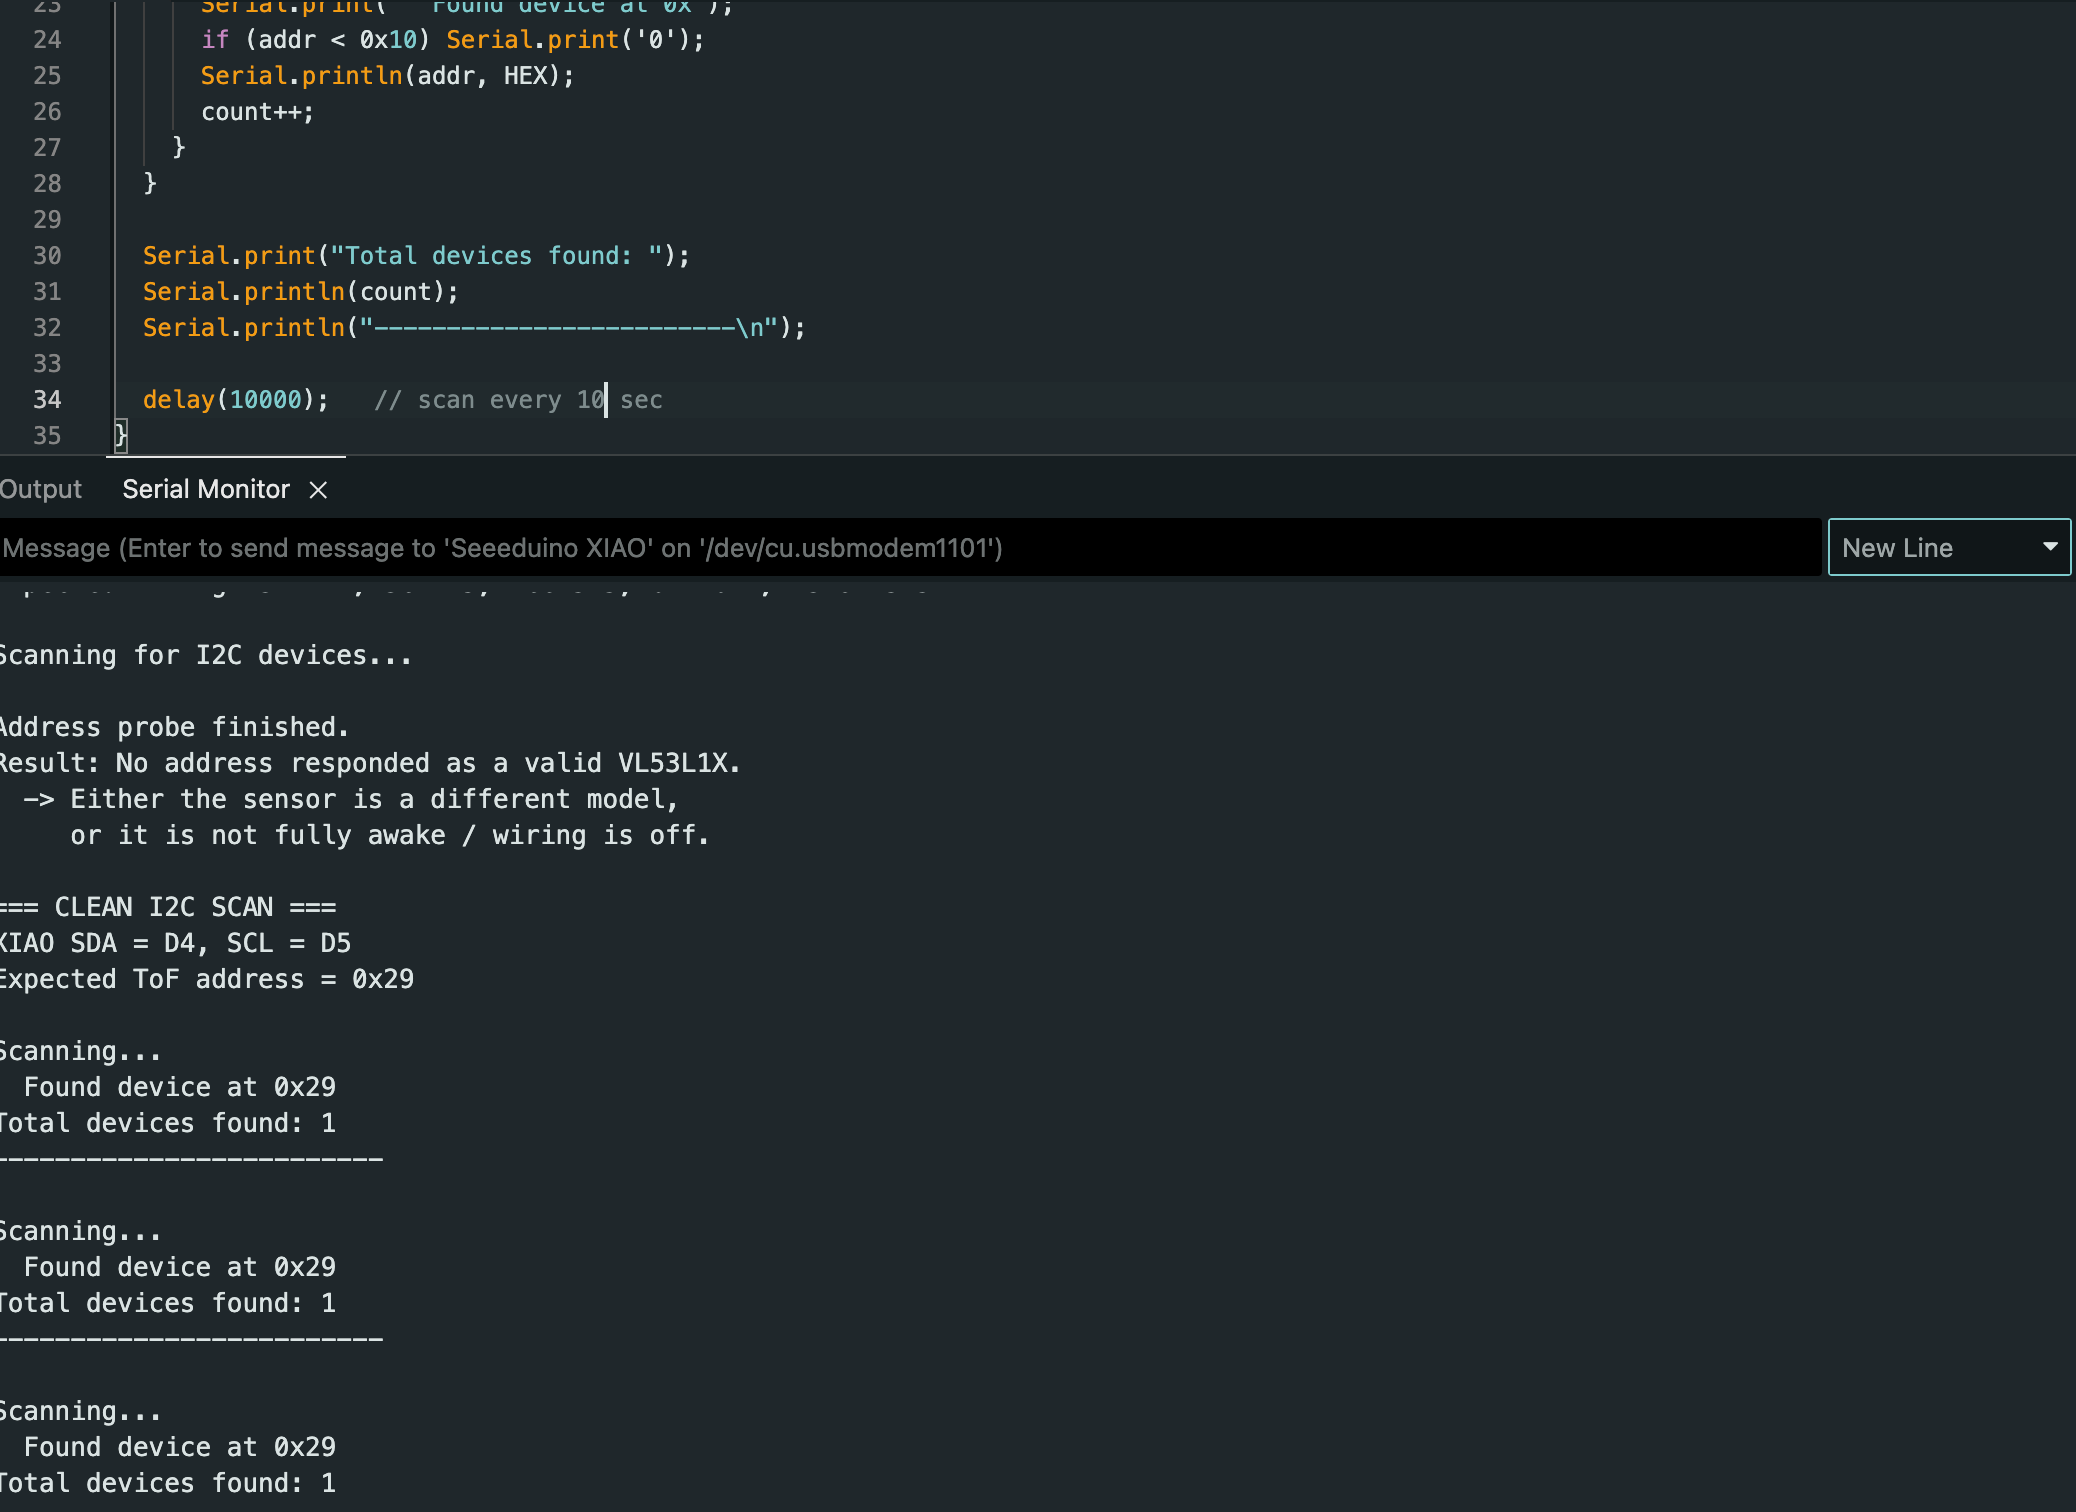Click the New Line dropdown arrow
The height and width of the screenshot is (1512, 2076).
click(2050, 547)
